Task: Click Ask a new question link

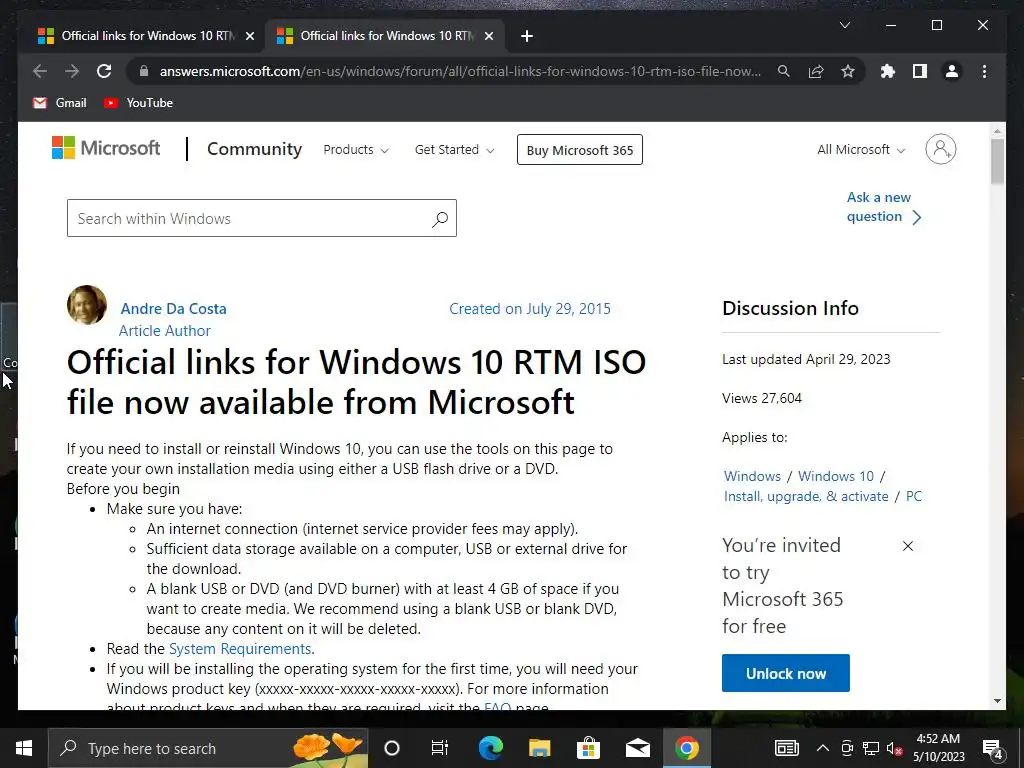Action: [x=884, y=207]
